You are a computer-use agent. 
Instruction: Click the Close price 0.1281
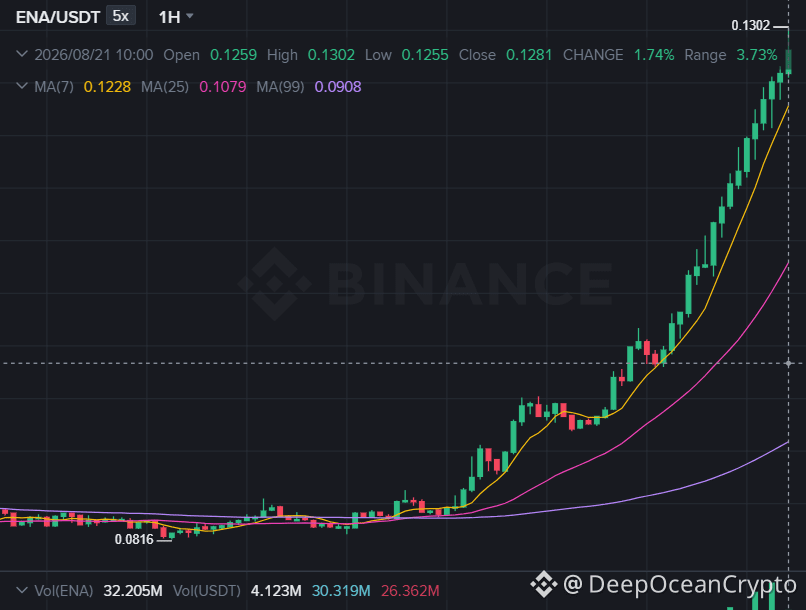(529, 55)
